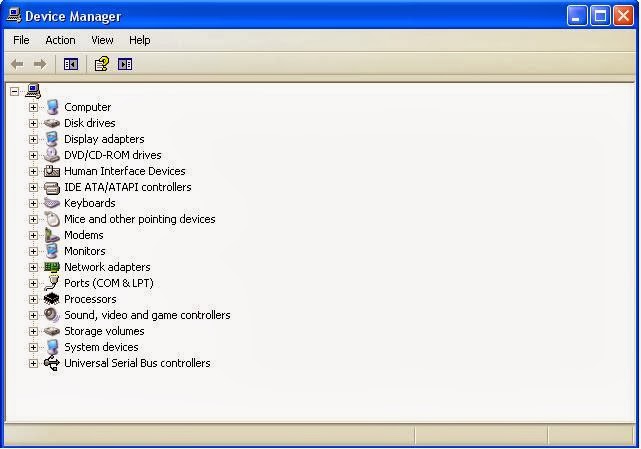641x449 pixels.
Task: Expand the Keyboards category
Action: (33, 203)
